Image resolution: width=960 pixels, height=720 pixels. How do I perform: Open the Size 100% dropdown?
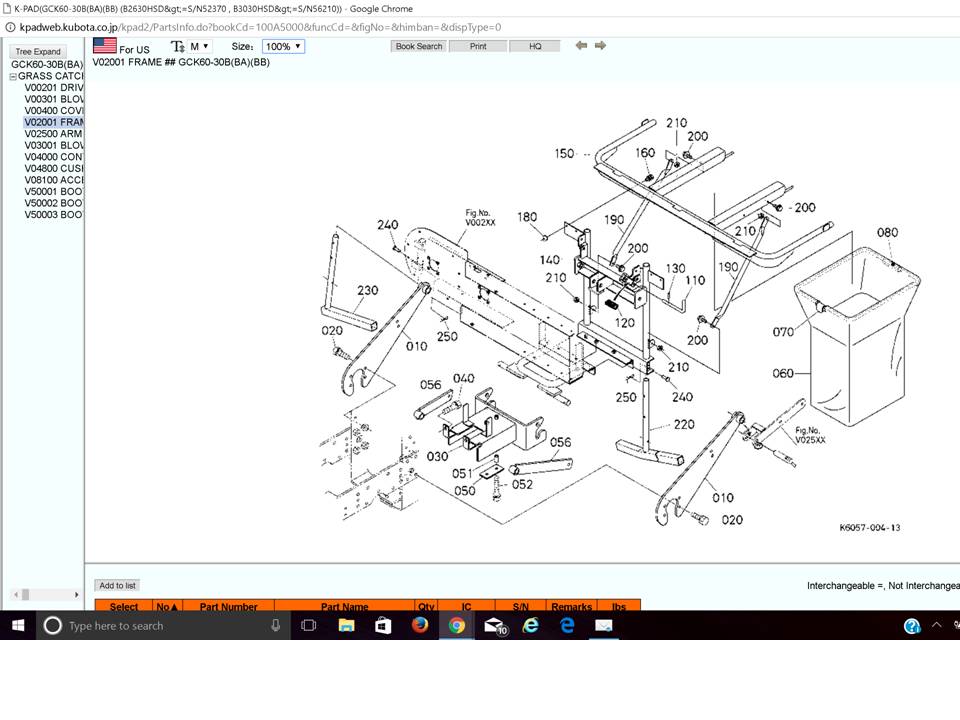(283, 47)
